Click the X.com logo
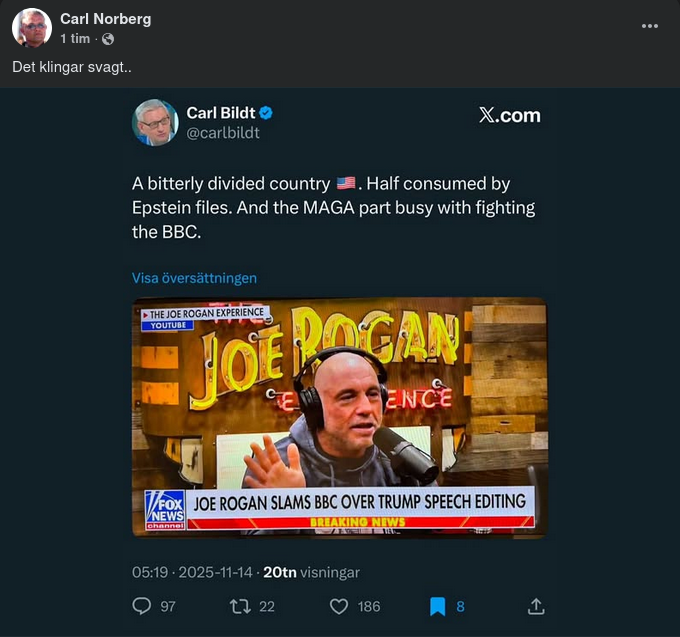The width and height of the screenshot is (680, 637). point(509,115)
